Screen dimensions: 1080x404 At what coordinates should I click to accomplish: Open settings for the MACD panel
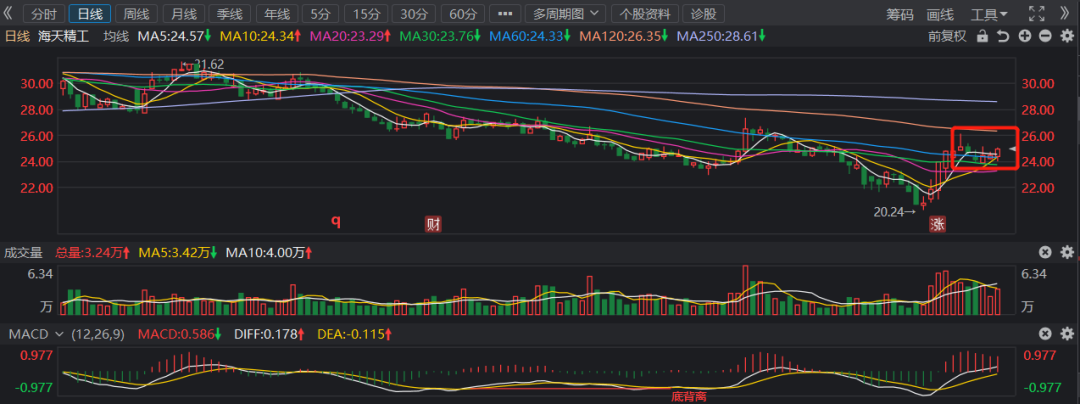[x=1066, y=333]
